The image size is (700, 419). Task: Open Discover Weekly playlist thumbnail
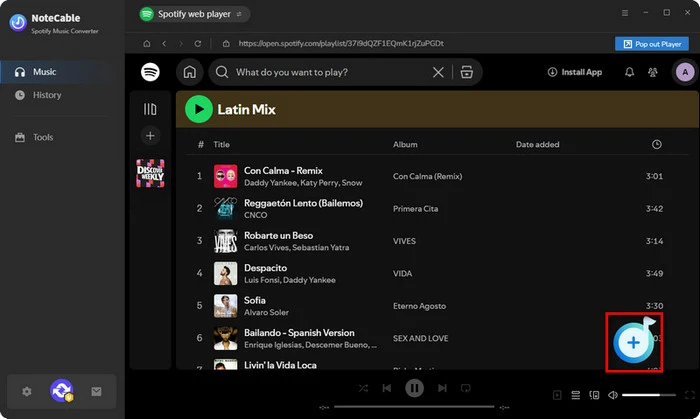150,173
